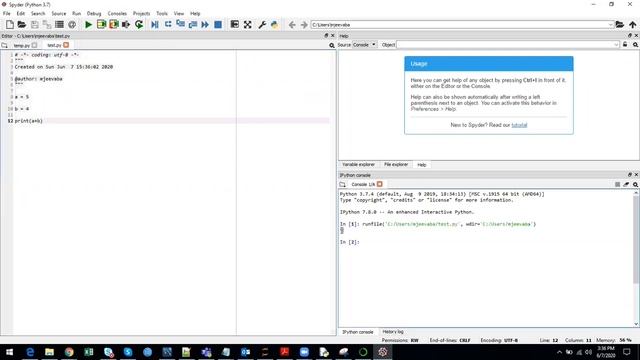The image size is (640, 360).
Task: Create a new file with toolbar icon
Action: tap(10, 24)
